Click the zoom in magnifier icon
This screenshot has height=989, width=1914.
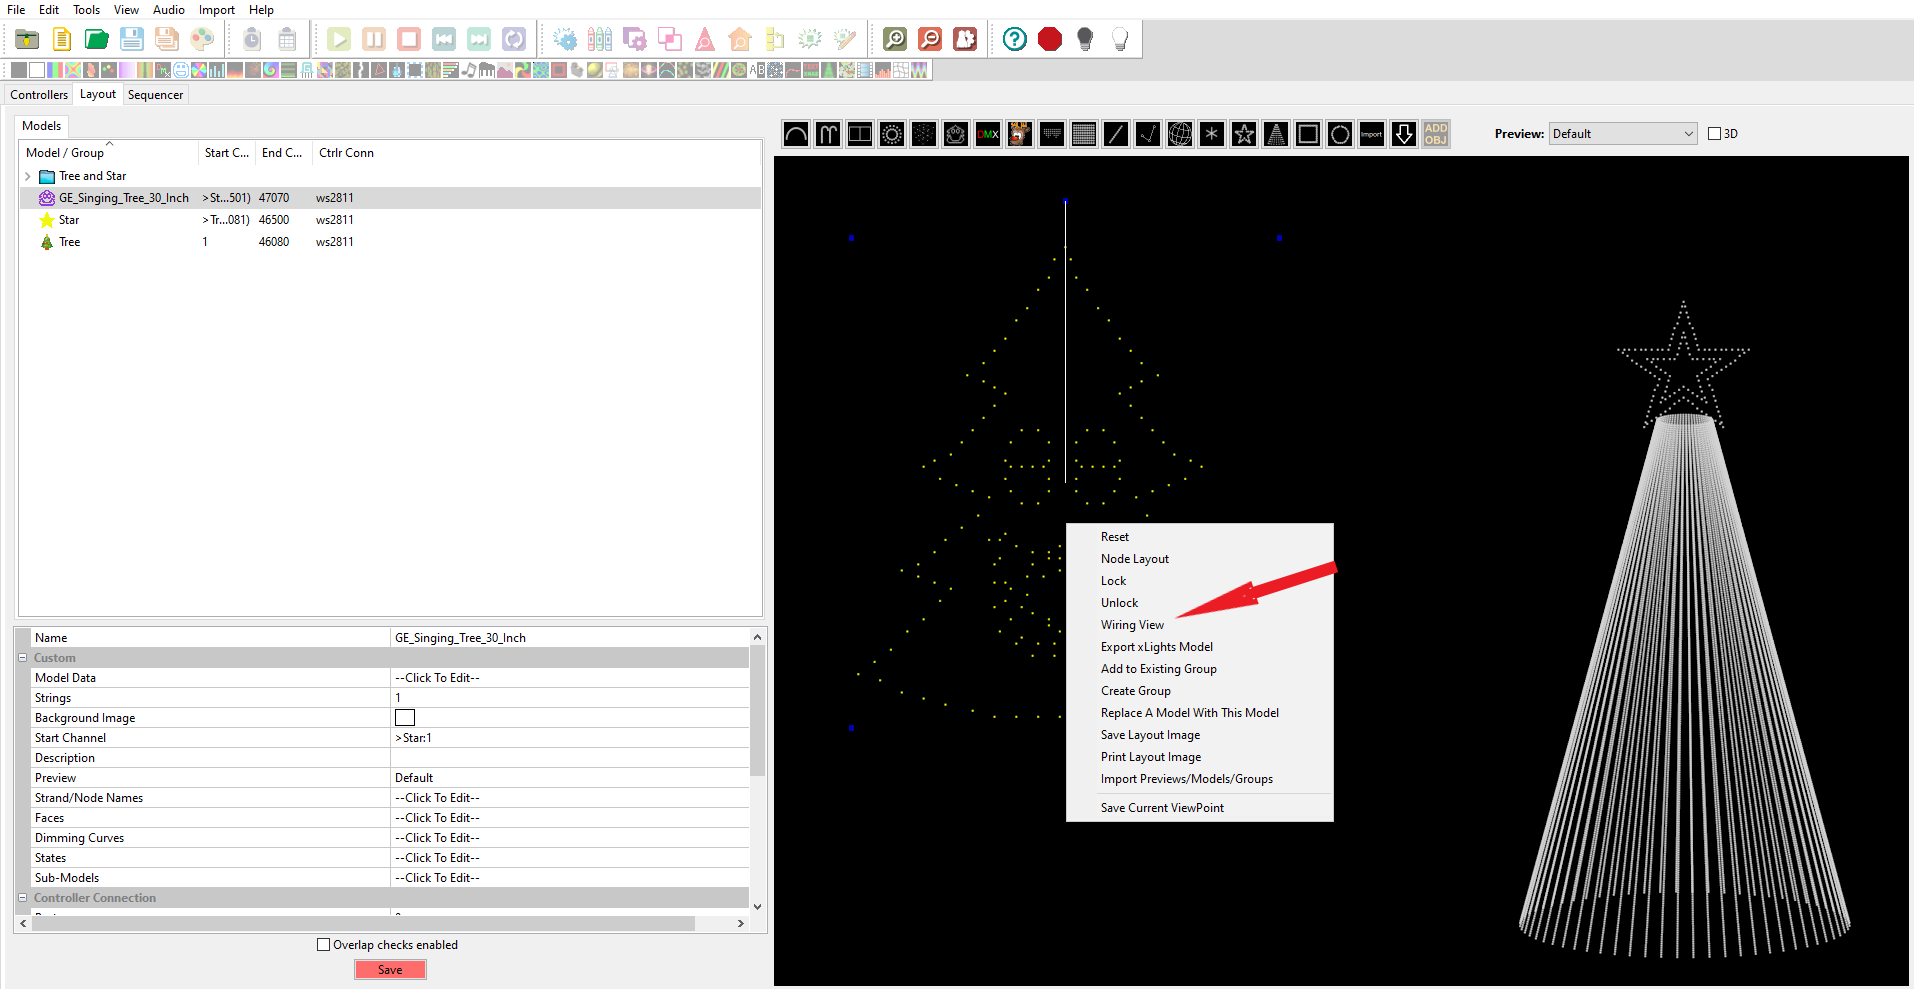tap(895, 39)
